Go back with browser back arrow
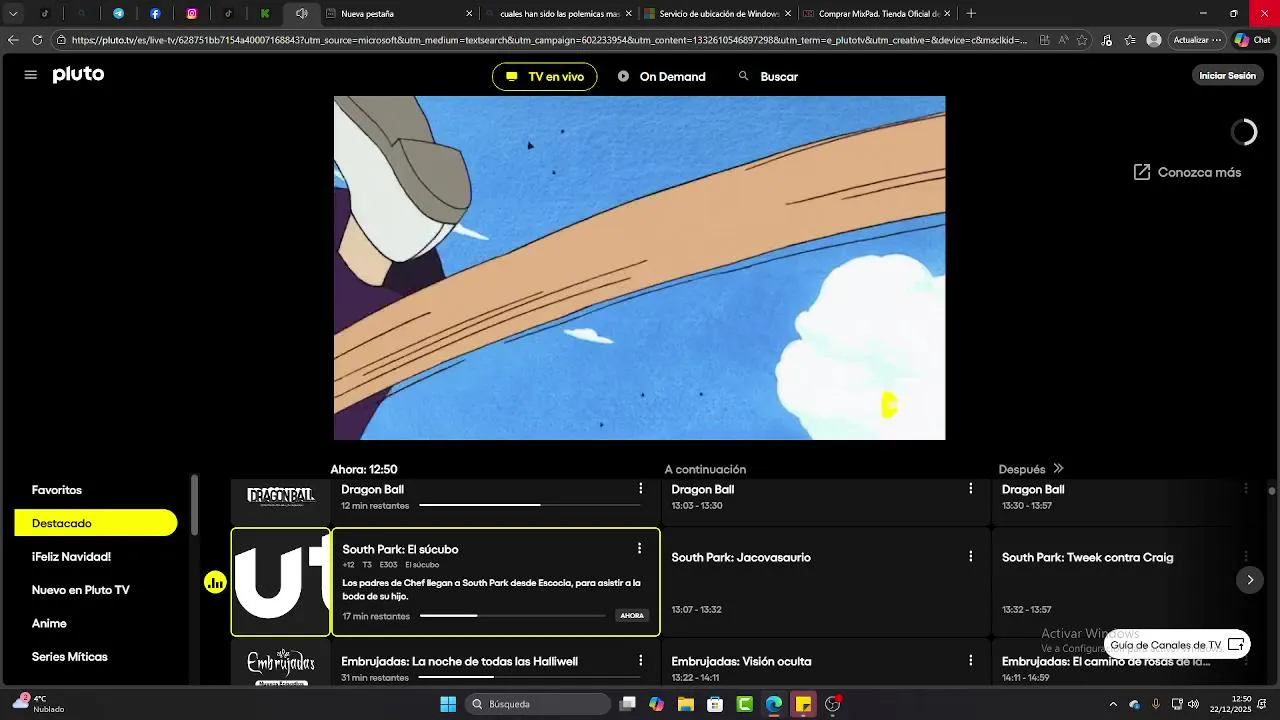Screen dimensions: 1280x720 pos(13,40)
